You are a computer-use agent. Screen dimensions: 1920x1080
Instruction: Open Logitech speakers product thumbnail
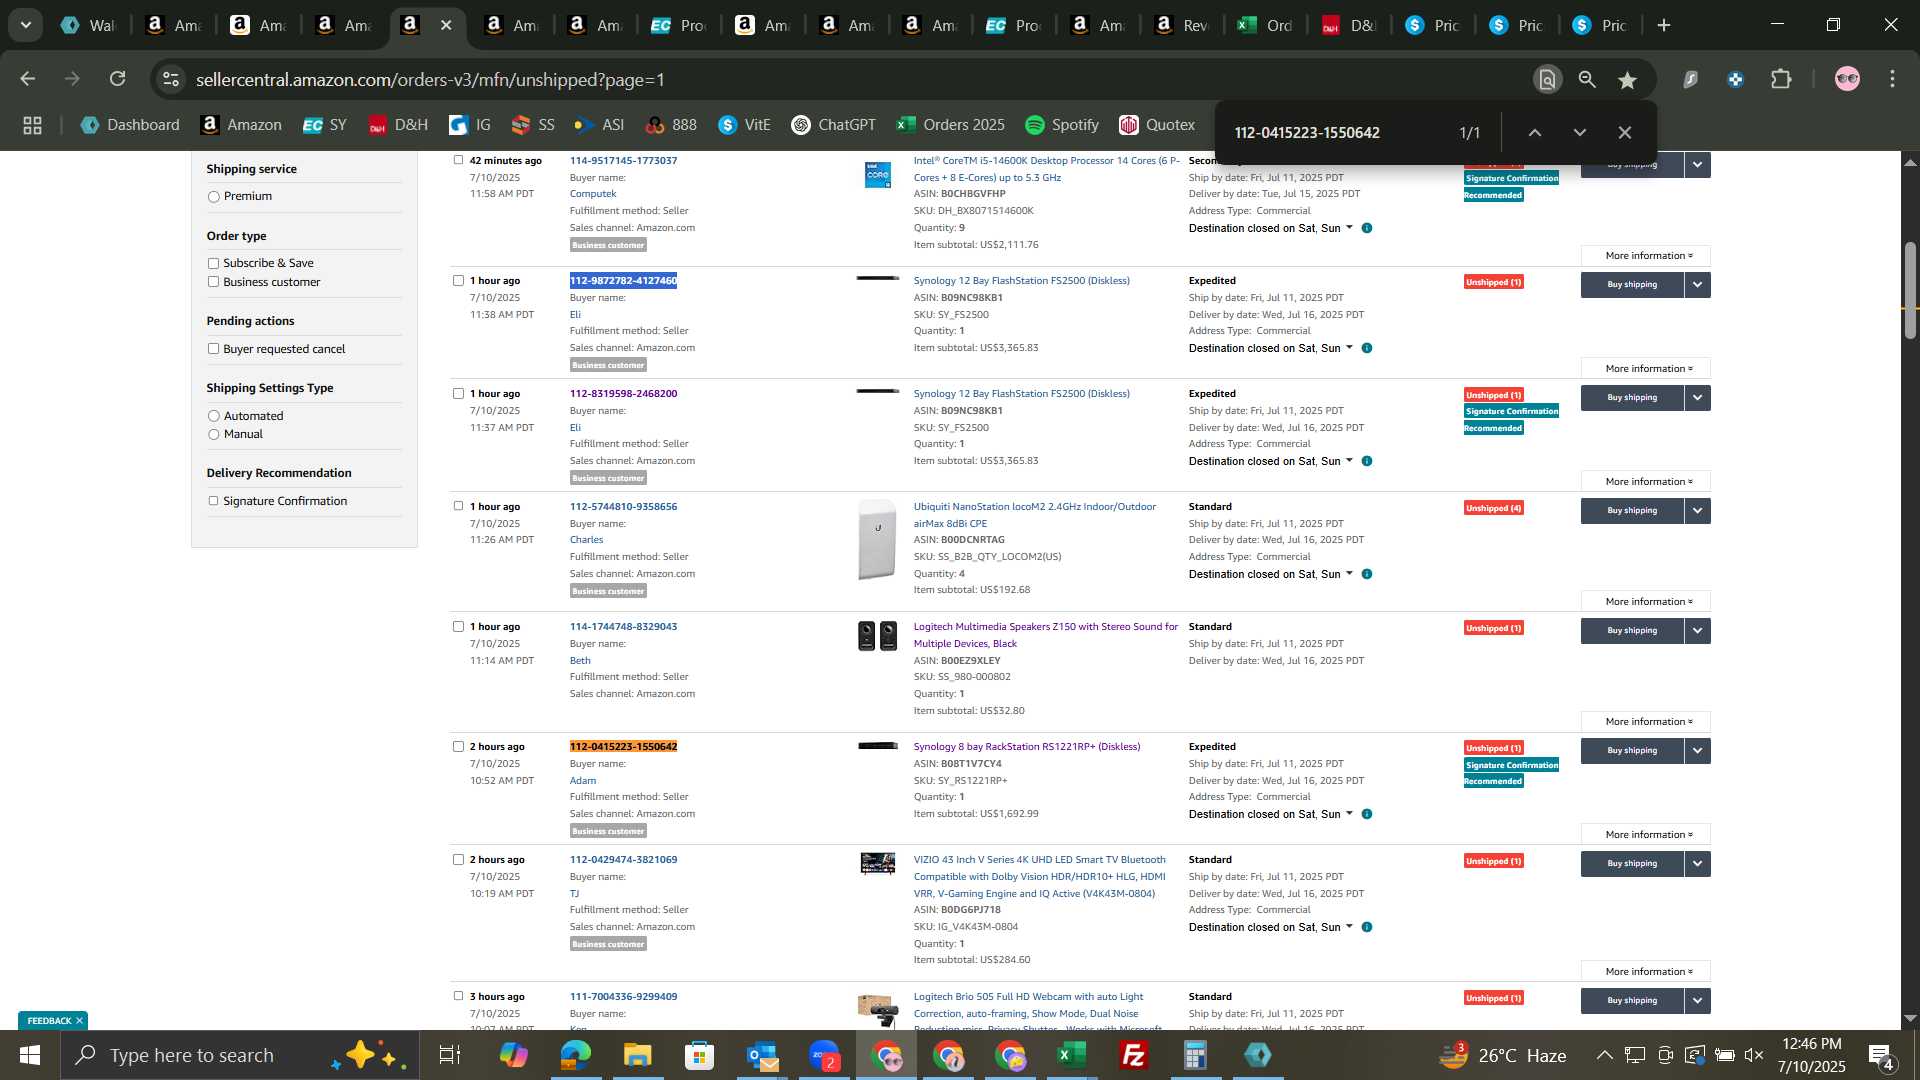(x=877, y=636)
